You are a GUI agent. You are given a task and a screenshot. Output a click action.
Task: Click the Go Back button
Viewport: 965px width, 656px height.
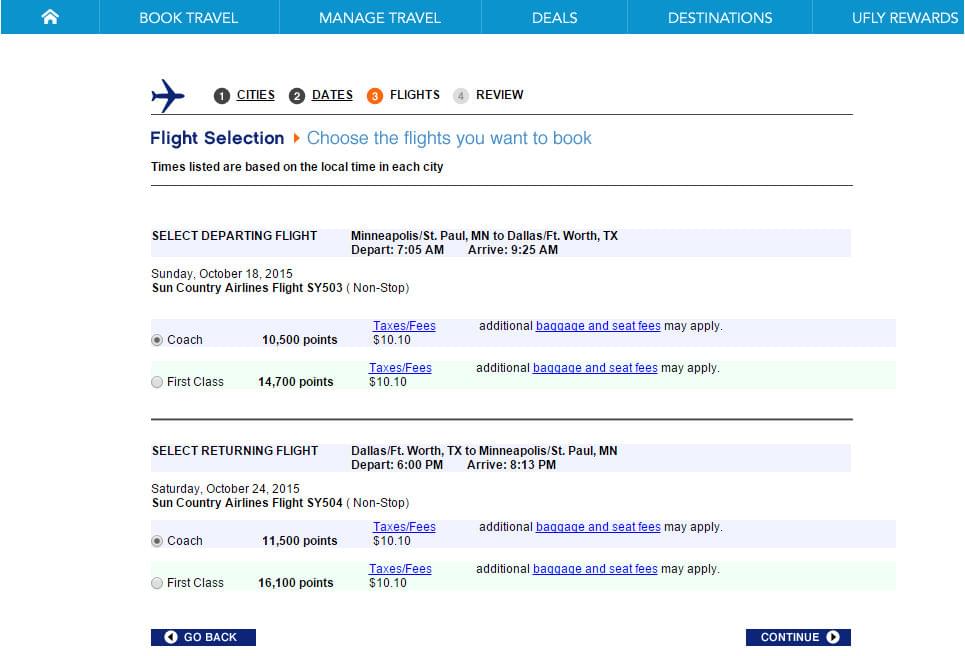click(x=203, y=638)
